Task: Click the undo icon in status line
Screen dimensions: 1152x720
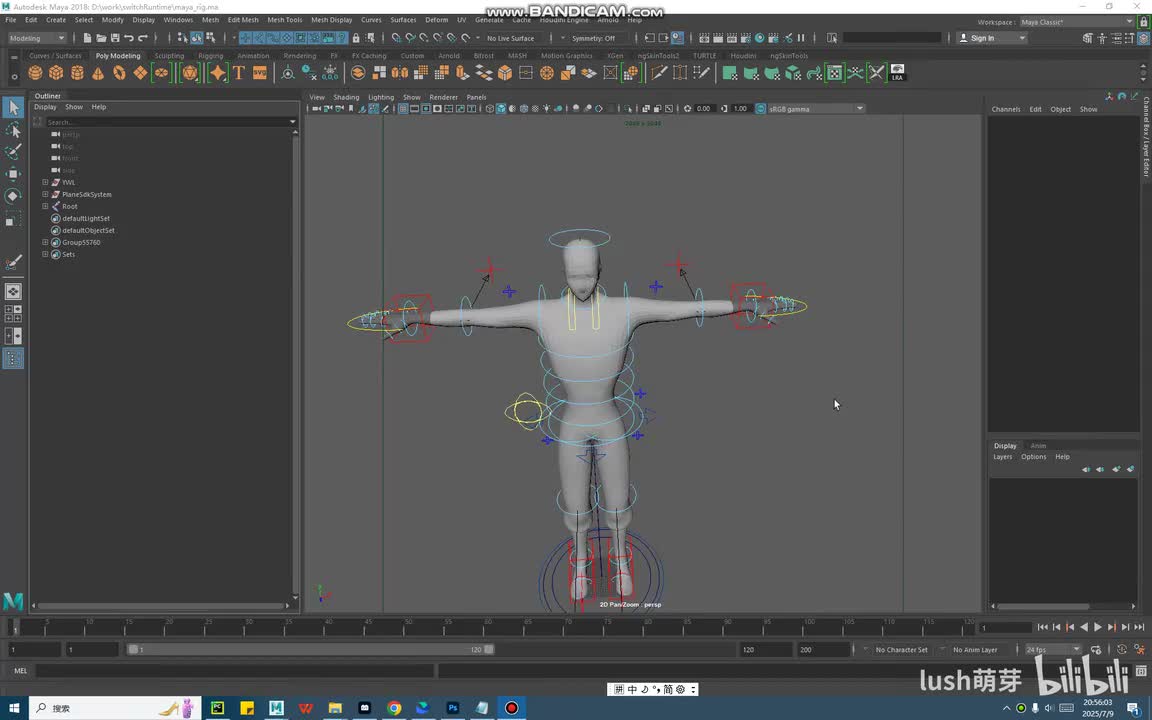Action: 129,38
